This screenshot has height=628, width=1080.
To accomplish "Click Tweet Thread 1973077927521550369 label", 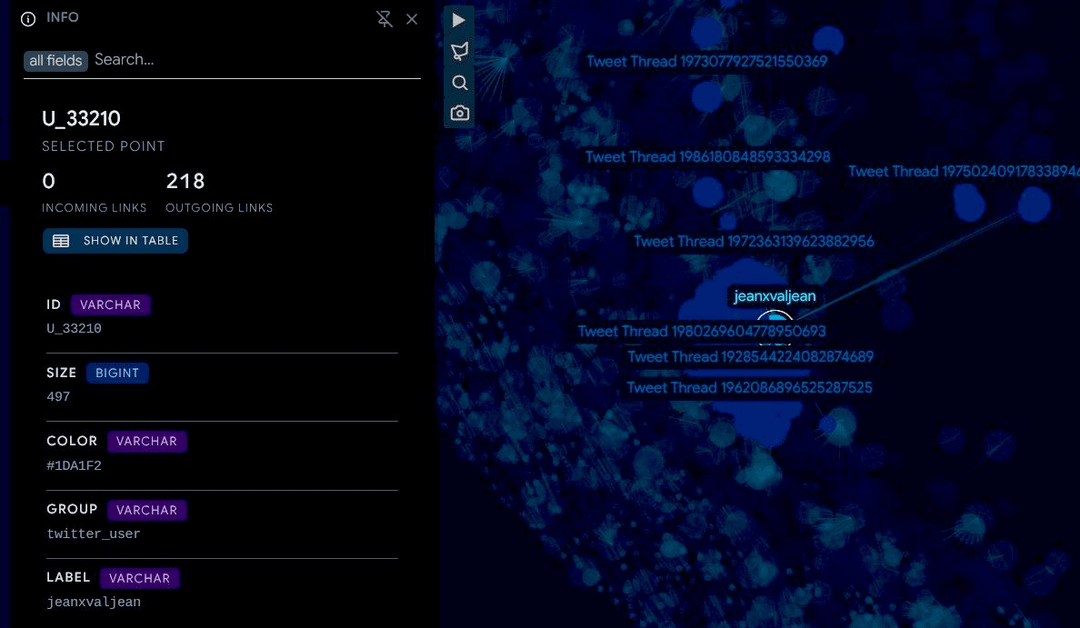I will click(x=706, y=62).
